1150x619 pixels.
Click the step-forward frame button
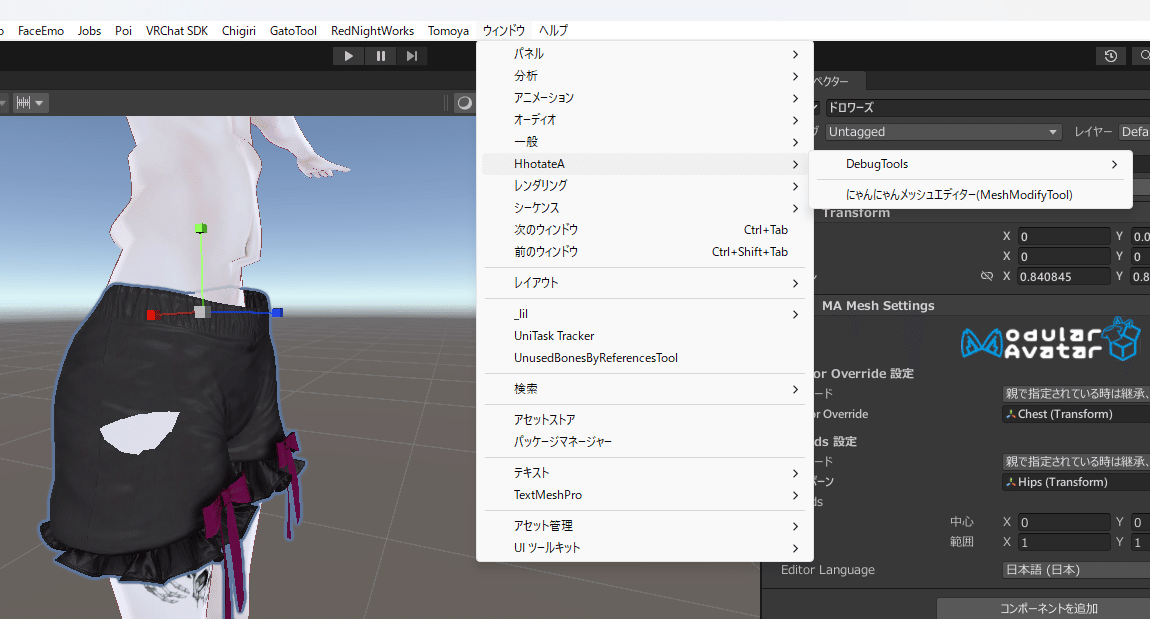412,55
